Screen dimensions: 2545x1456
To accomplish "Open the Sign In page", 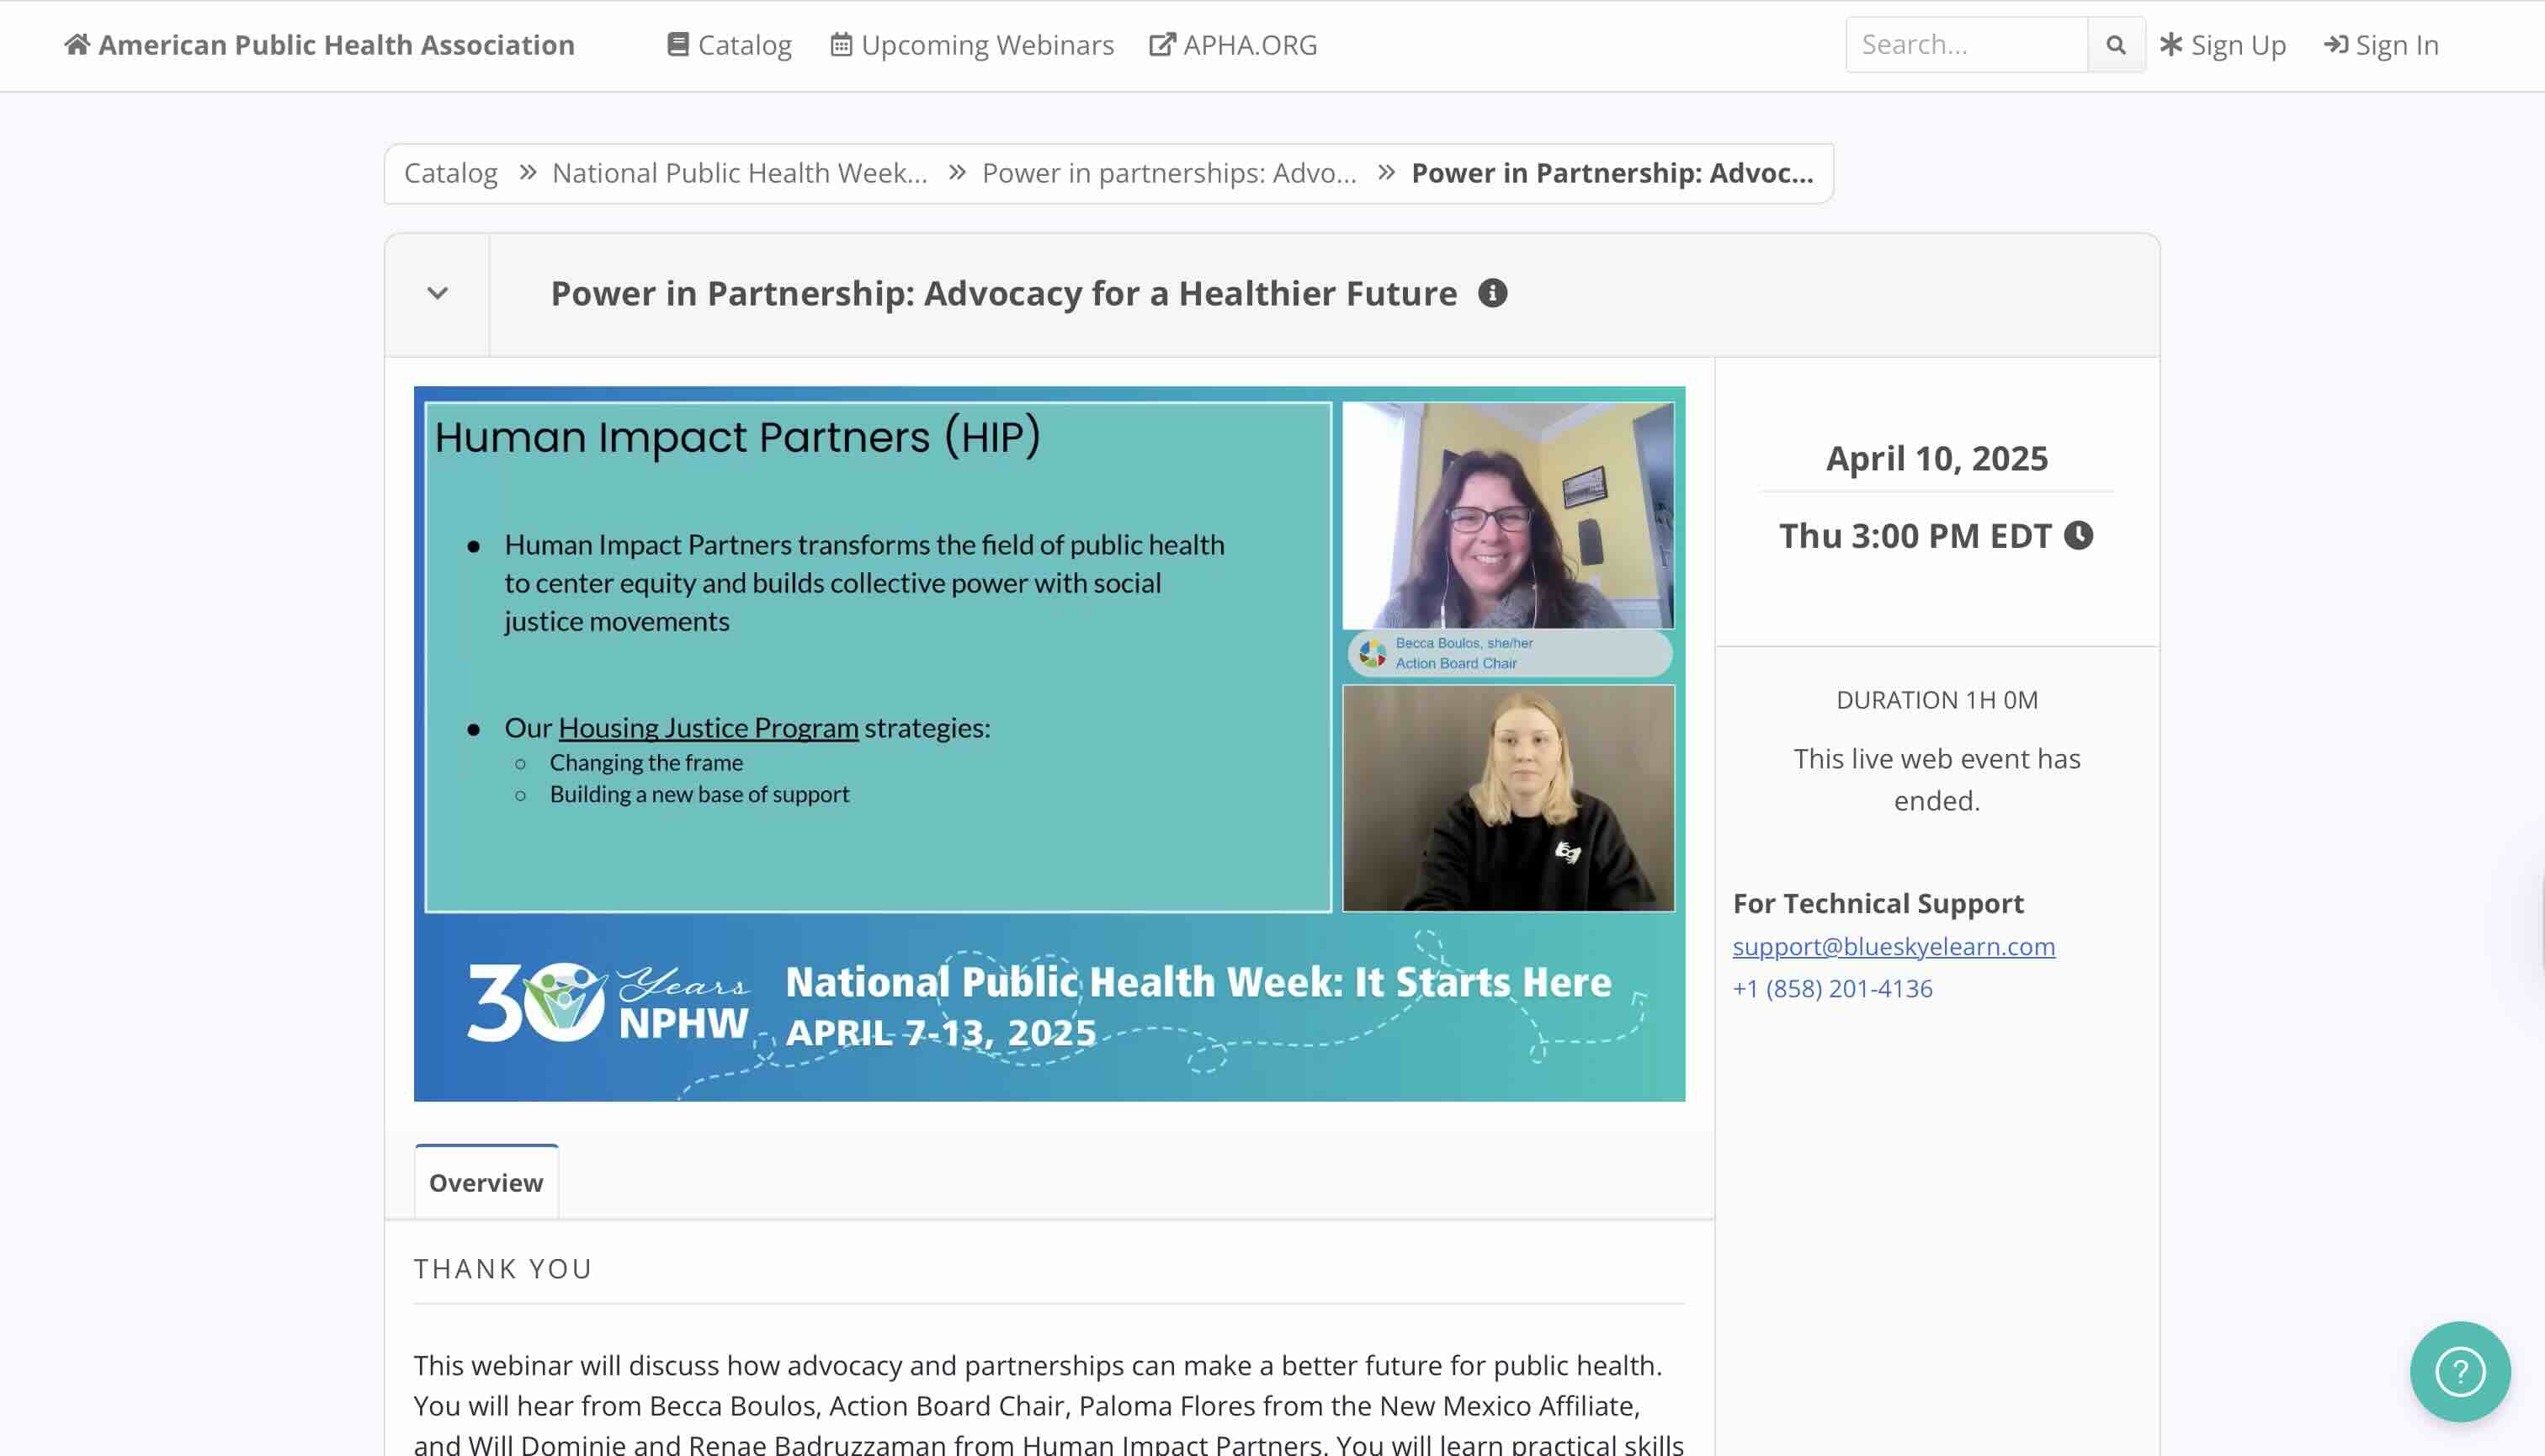I will [x=2381, y=45].
